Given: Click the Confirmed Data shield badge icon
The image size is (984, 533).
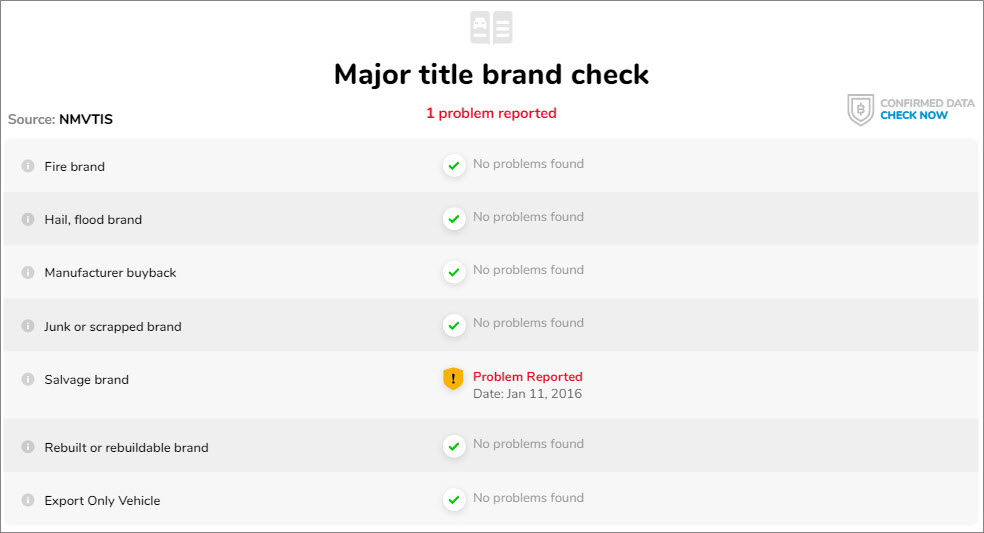Looking at the screenshot, I should tap(860, 110).
